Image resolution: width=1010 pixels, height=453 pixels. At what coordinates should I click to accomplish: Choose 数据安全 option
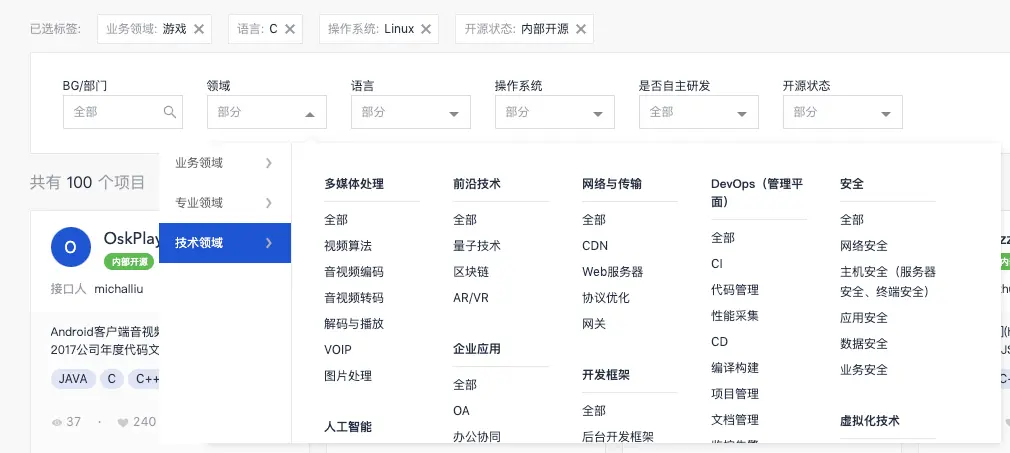pyautogui.click(x=864, y=343)
